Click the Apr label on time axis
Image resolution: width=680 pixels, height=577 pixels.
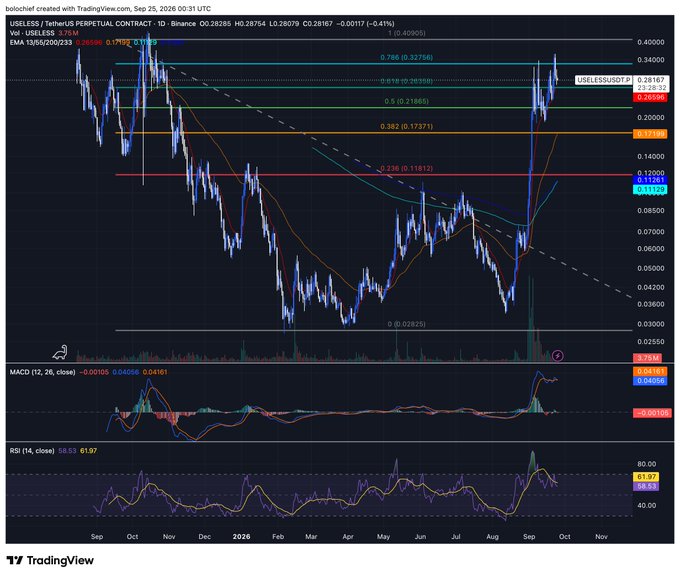[x=348, y=537]
